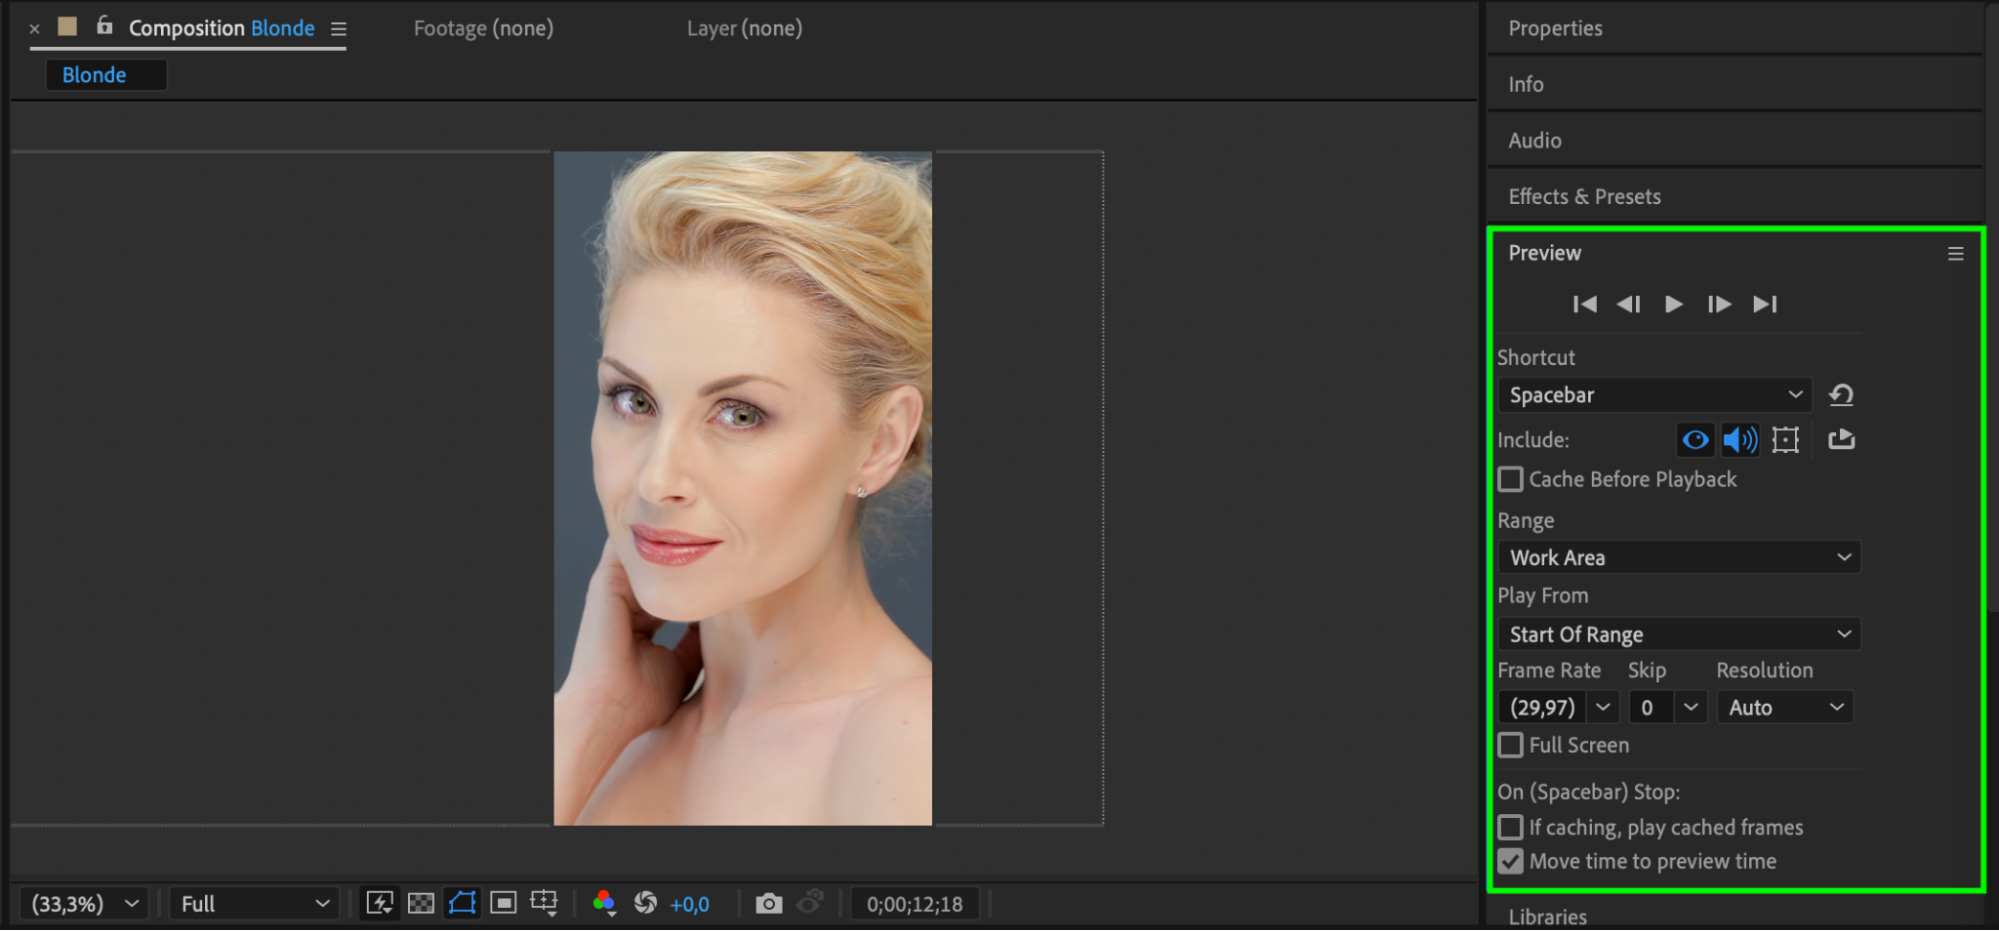Enable Cache Before Playback checkbox

1511,480
